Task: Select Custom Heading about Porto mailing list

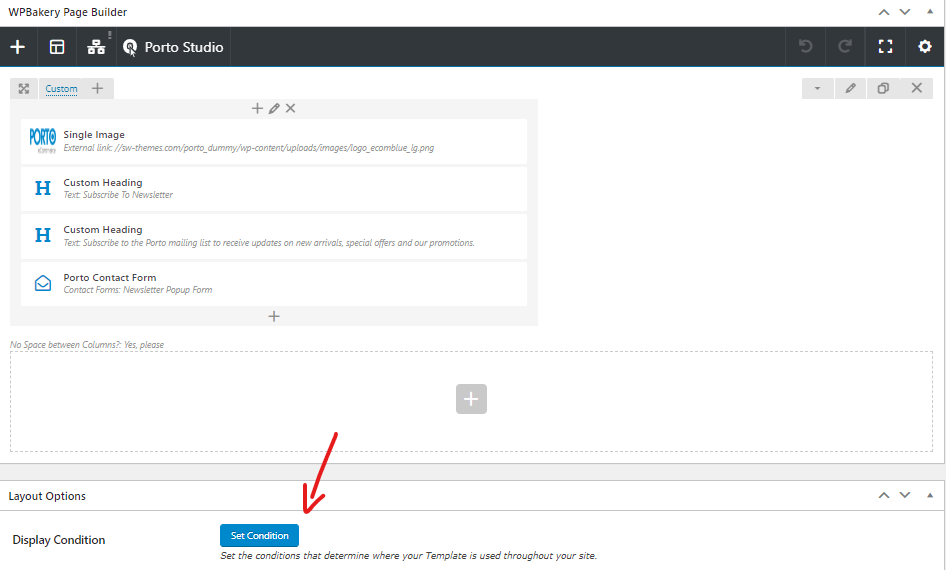Action: click(274, 236)
